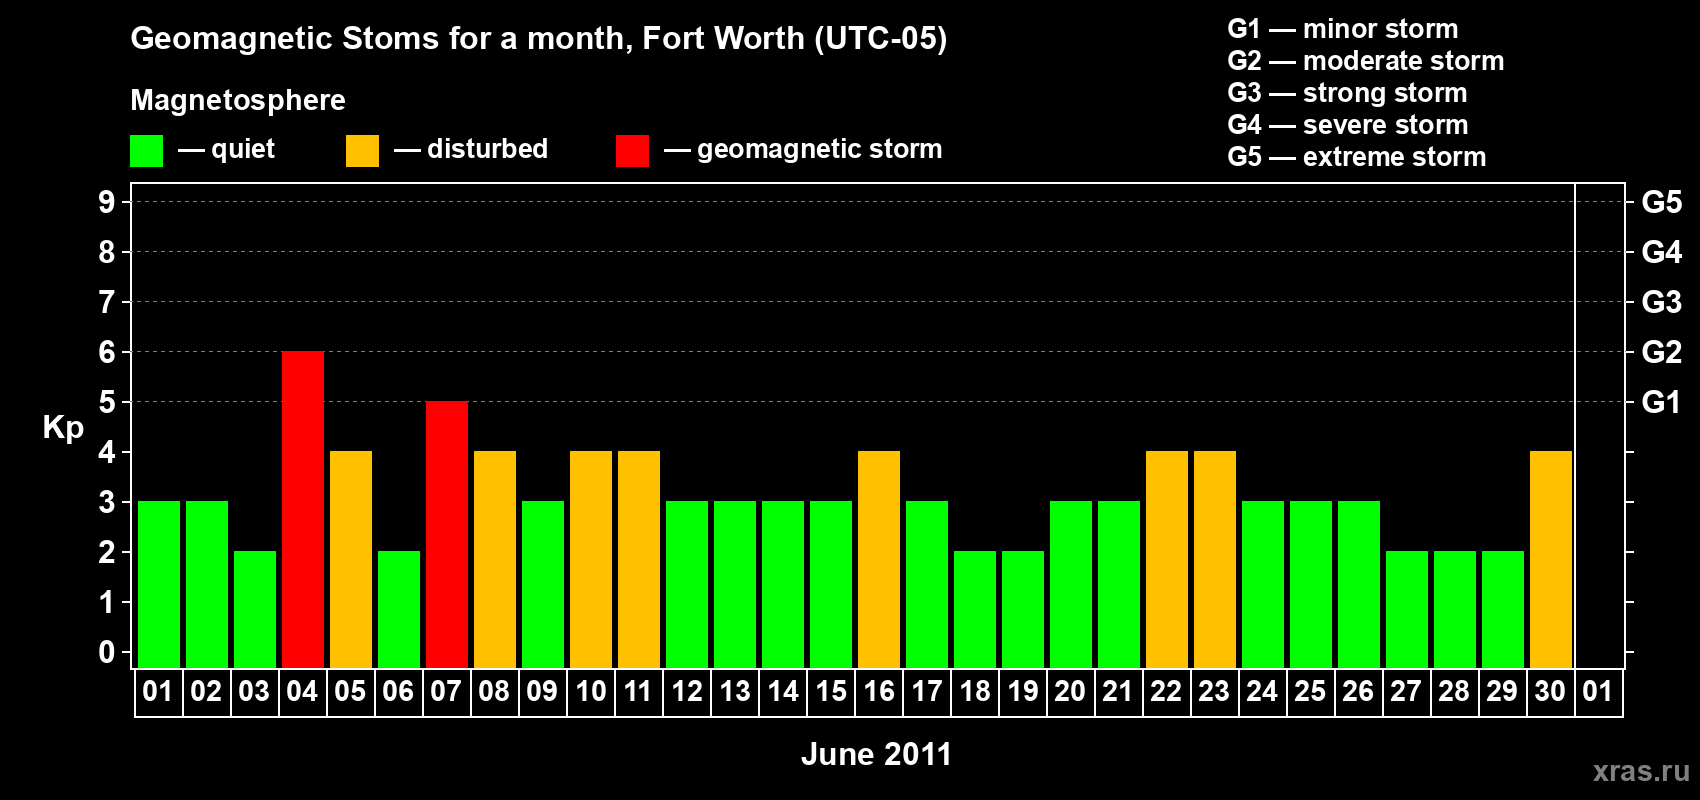Click the orange disturbed legend swatch
1700x800 pixels.
[362, 151]
